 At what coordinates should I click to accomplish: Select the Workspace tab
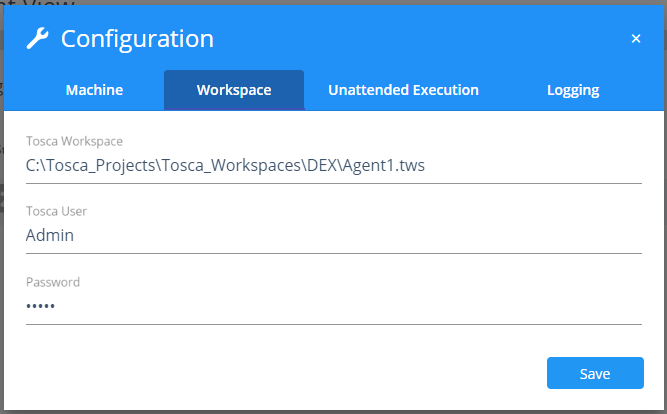(234, 90)
